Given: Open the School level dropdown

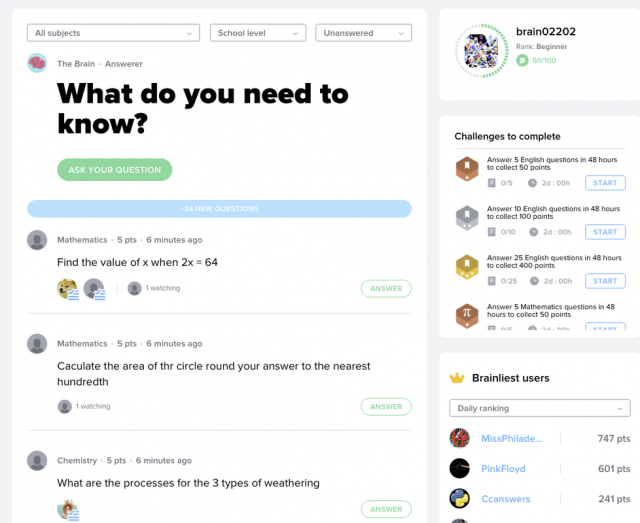Looking at the screenshot, I should tap(258, 33).
